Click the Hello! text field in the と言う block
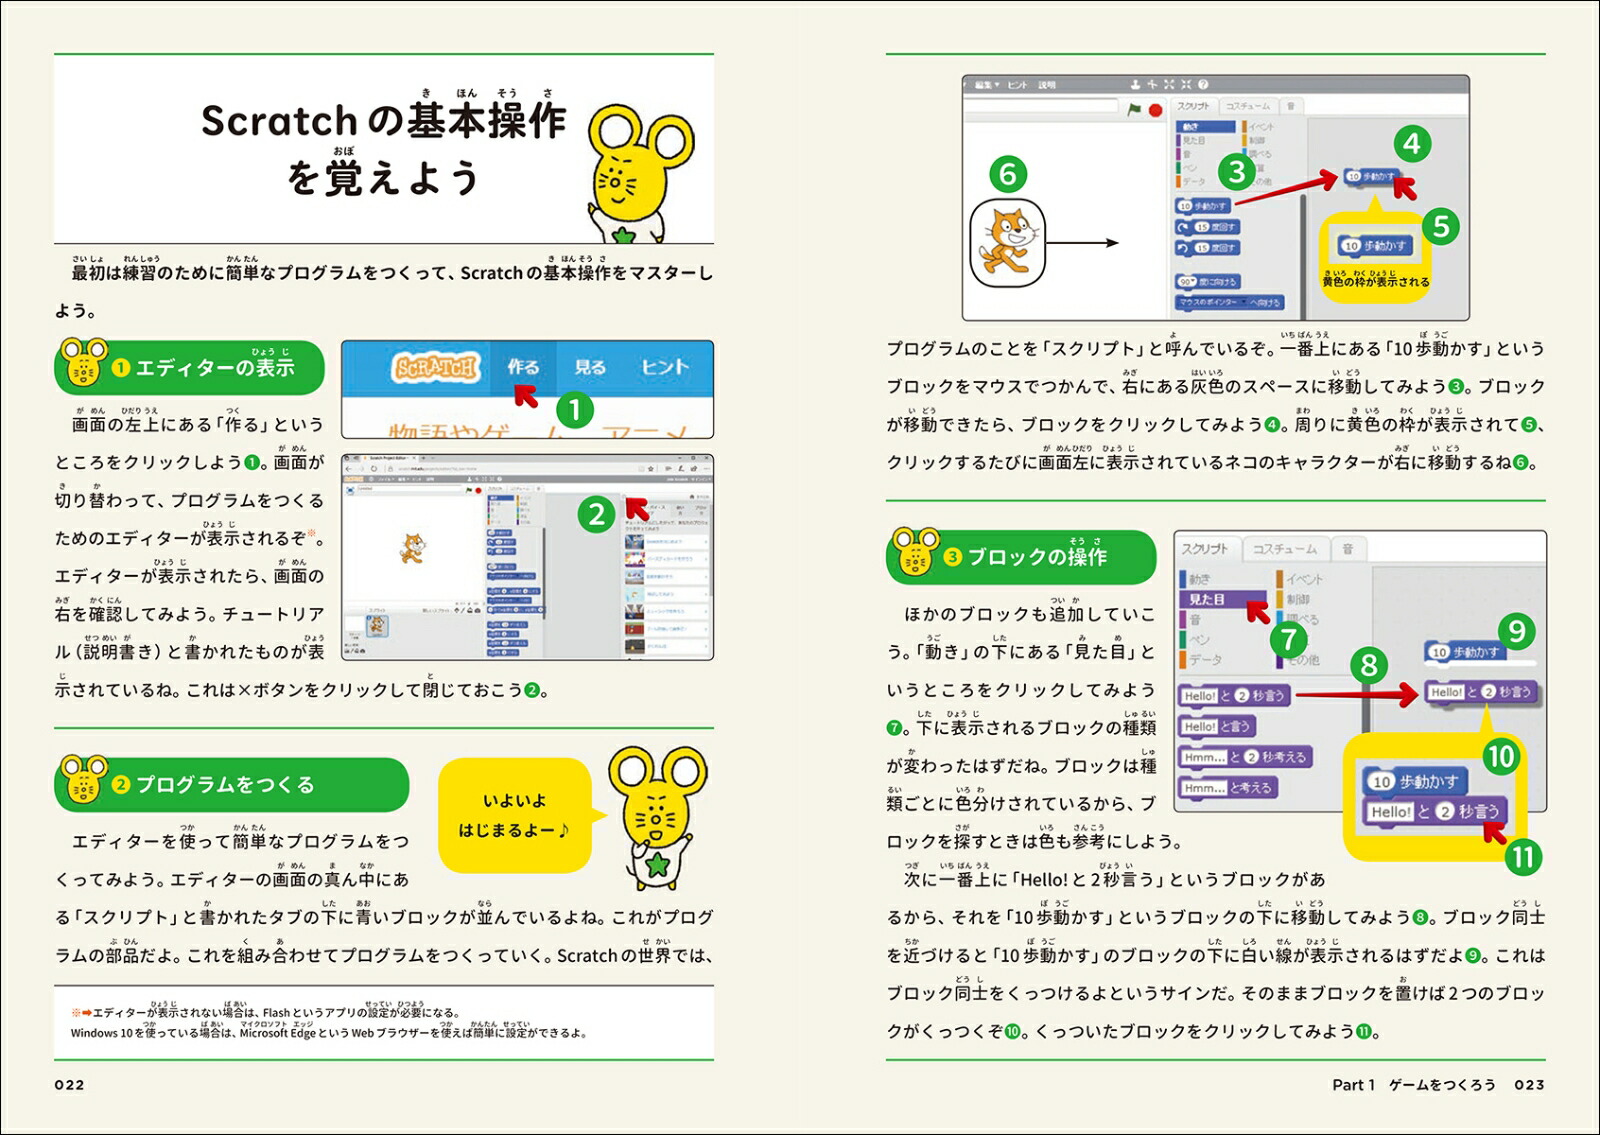Screen dimensions: 1600x1135 1200,727
